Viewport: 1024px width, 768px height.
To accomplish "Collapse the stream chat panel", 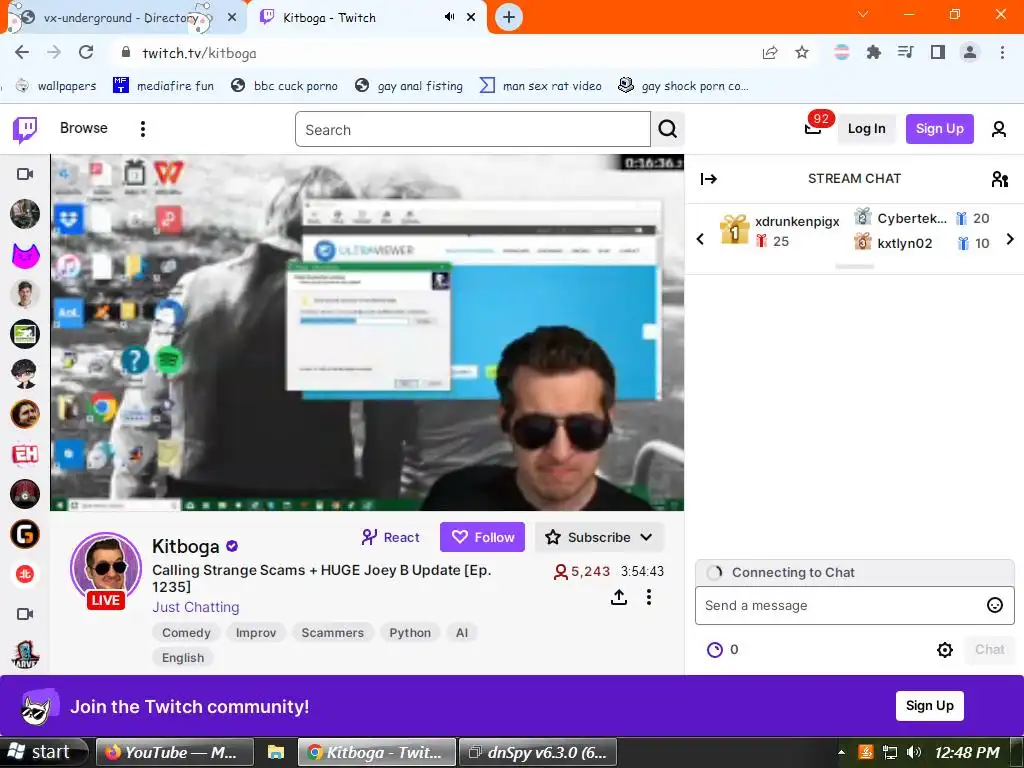I will [709, 179].
